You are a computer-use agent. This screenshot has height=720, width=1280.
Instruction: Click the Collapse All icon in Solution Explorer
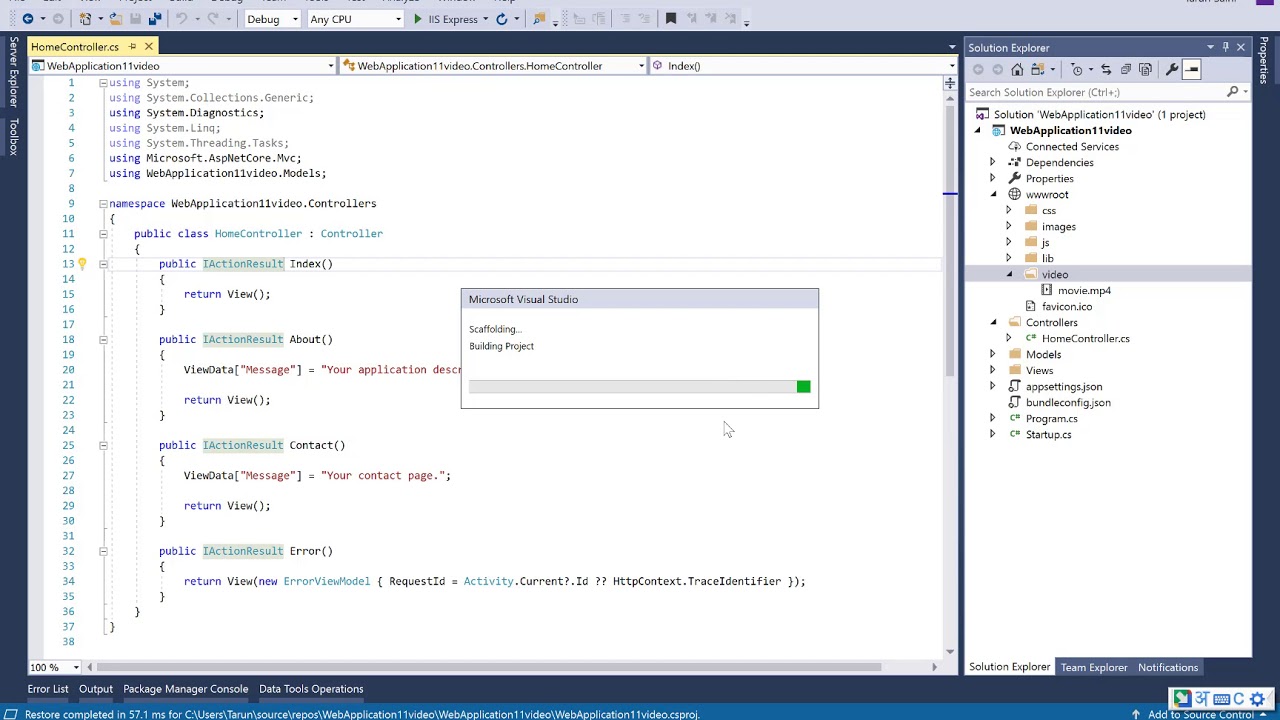pyautogui.click(x=1126, y=70)
